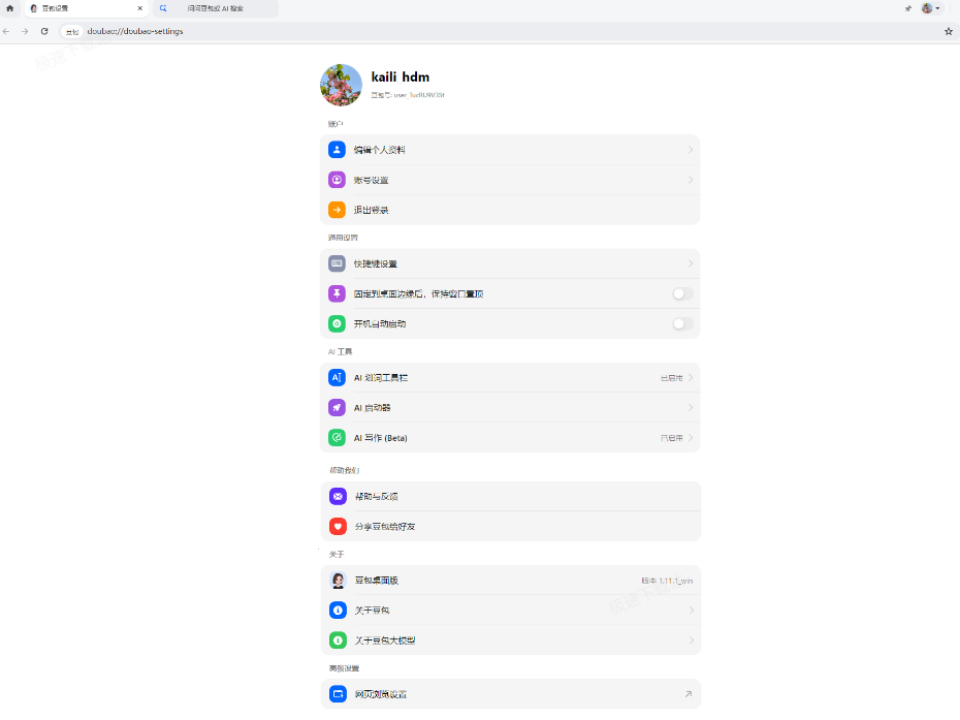Image resolution: width=960 pixels, height=720 pixels.
Task: Go back with the left arrow button
Action: (x=7, y=31)
